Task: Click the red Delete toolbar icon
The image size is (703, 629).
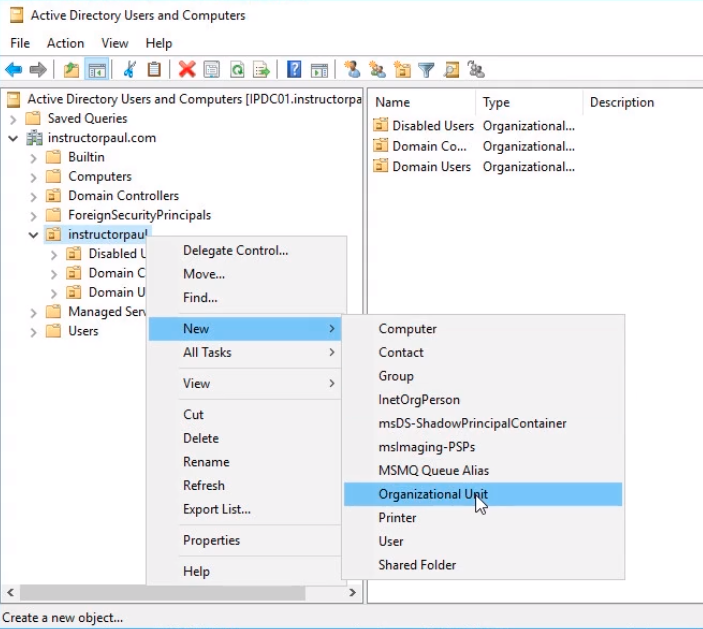Action: click(x=186, y=69)
